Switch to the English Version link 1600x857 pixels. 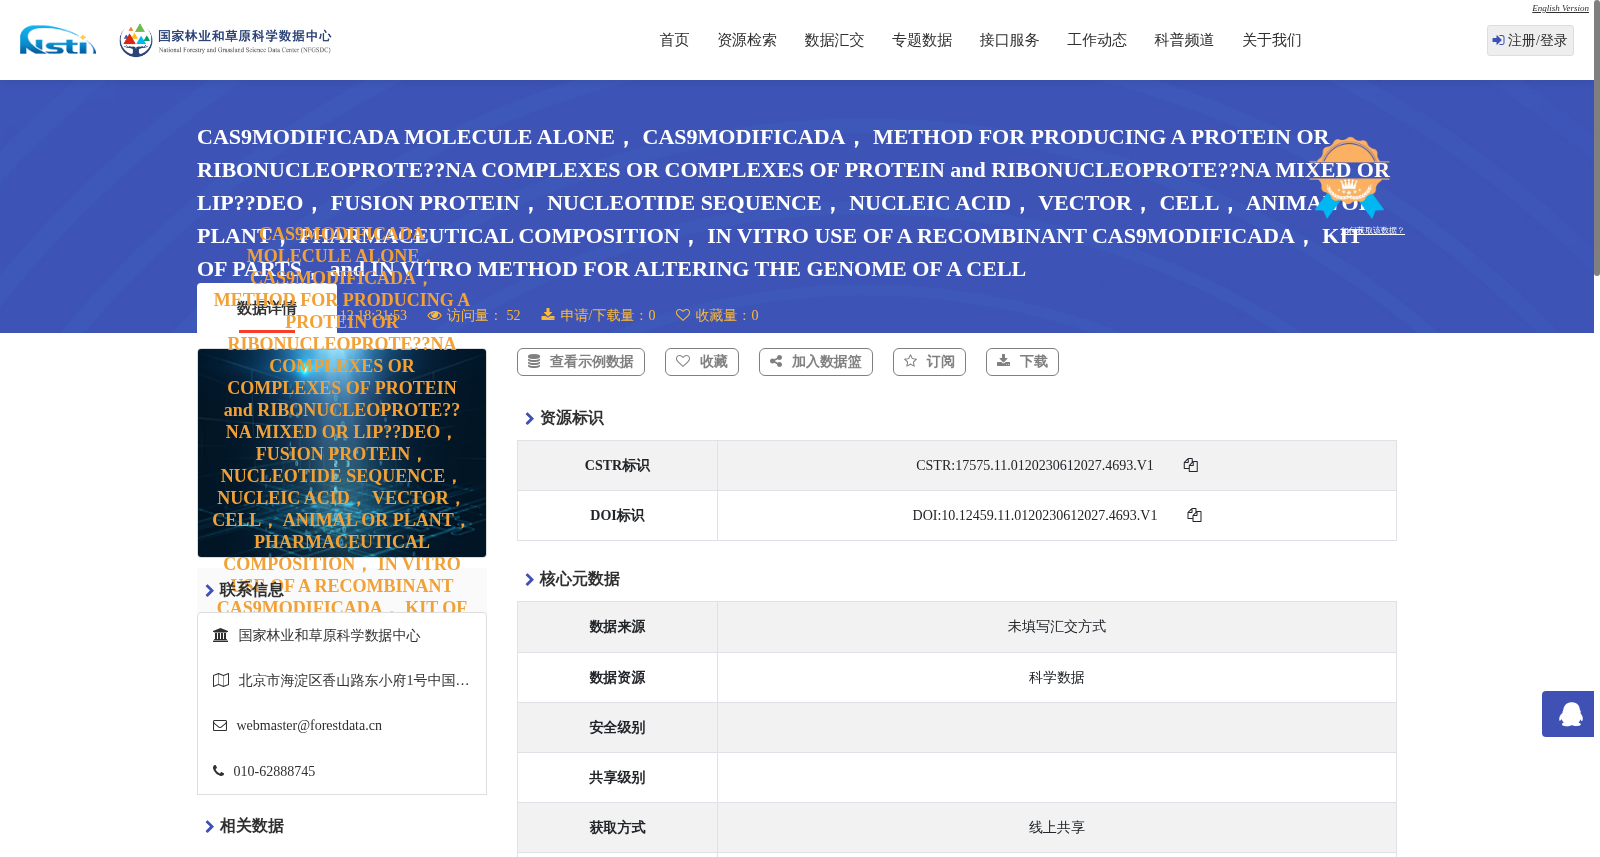(1560, 8)
